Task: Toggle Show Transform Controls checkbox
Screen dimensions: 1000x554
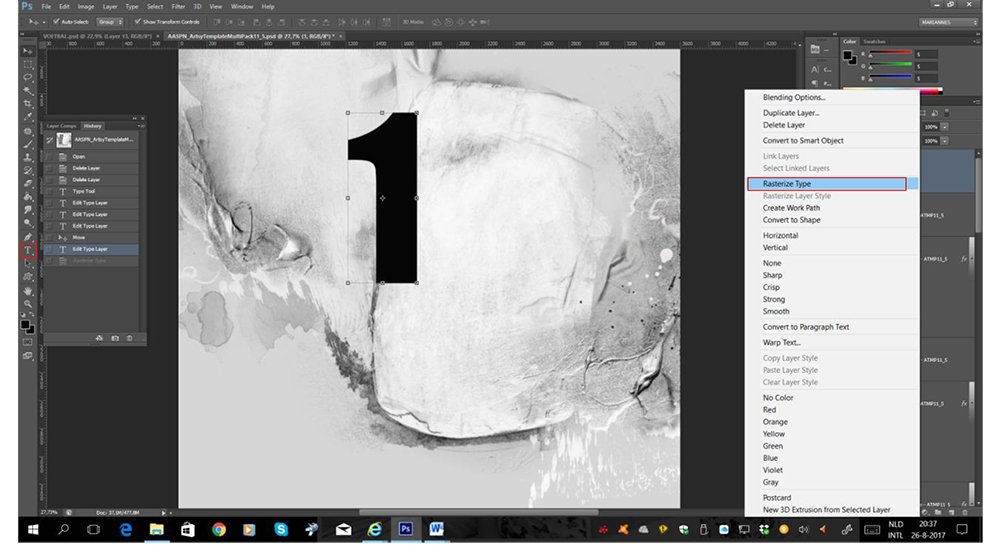Action: pos(137,22)
